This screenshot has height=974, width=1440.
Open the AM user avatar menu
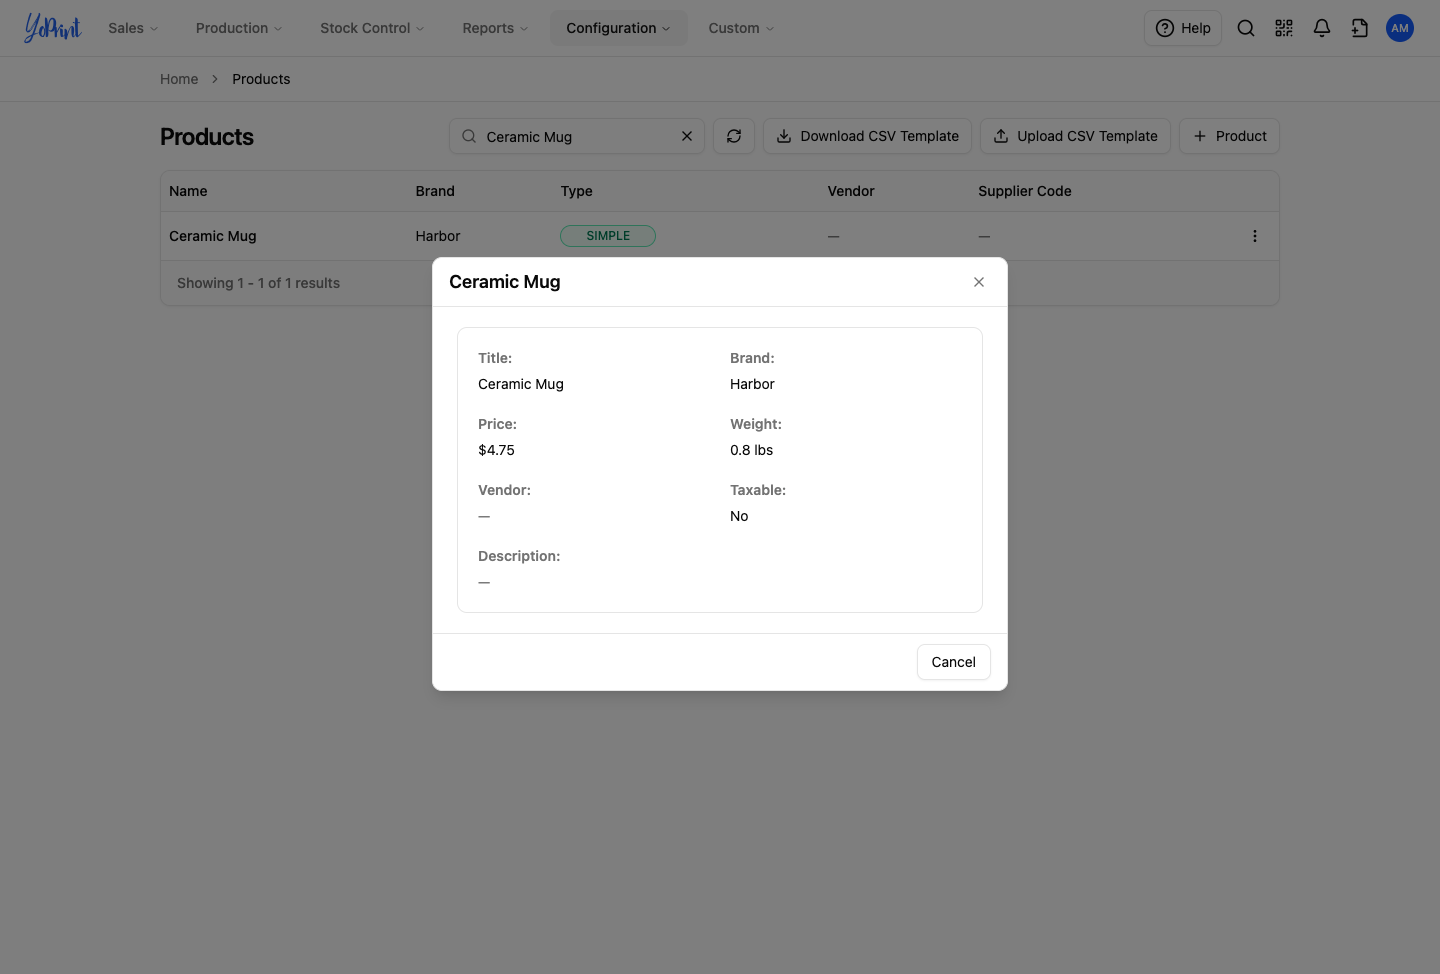(x=1400, y=28)
